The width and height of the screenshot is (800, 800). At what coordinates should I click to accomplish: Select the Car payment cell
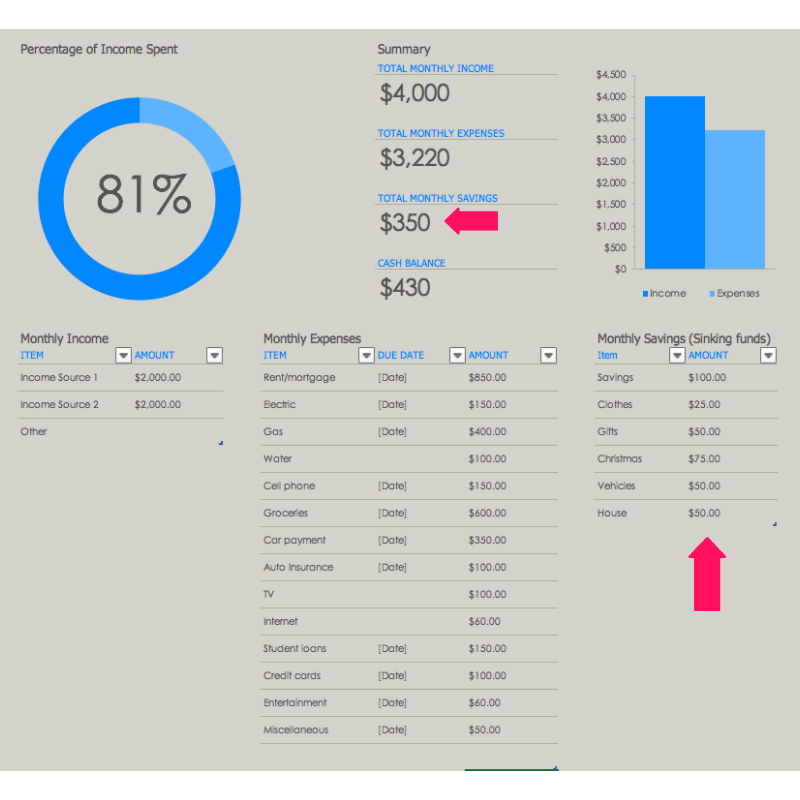(x=294, y=540)
